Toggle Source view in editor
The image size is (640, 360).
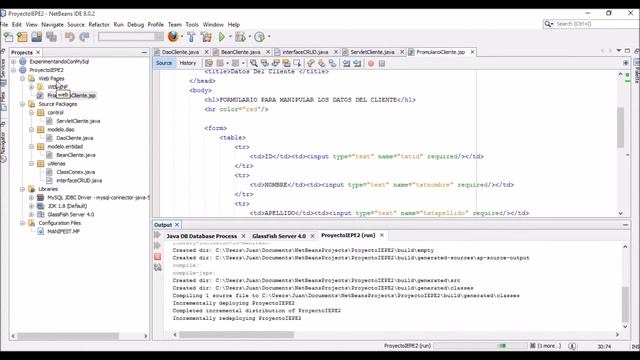coord(164,63)
